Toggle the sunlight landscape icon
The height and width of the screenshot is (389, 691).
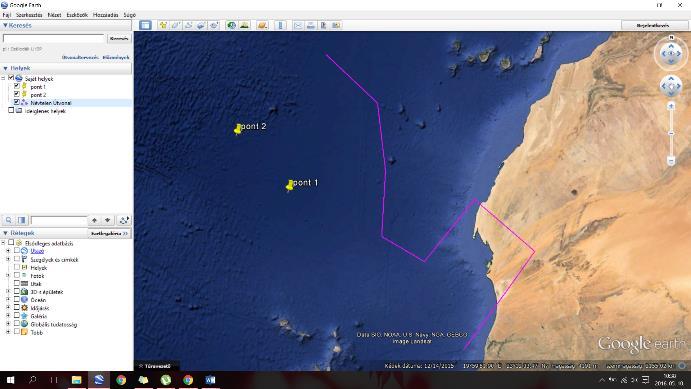coord(245,25)
